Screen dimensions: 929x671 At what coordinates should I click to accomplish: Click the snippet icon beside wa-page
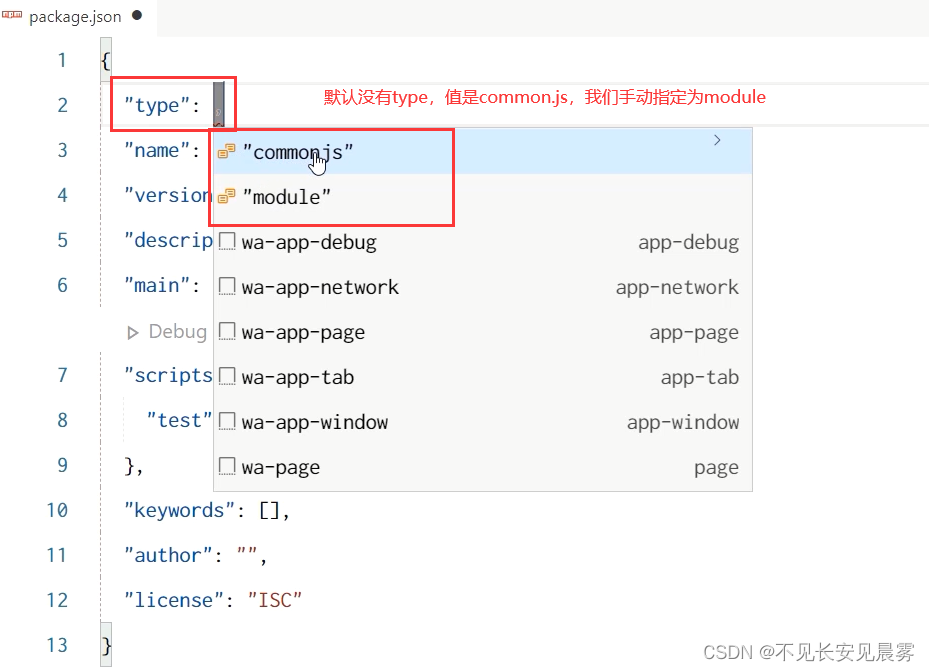tap(227, 467)
